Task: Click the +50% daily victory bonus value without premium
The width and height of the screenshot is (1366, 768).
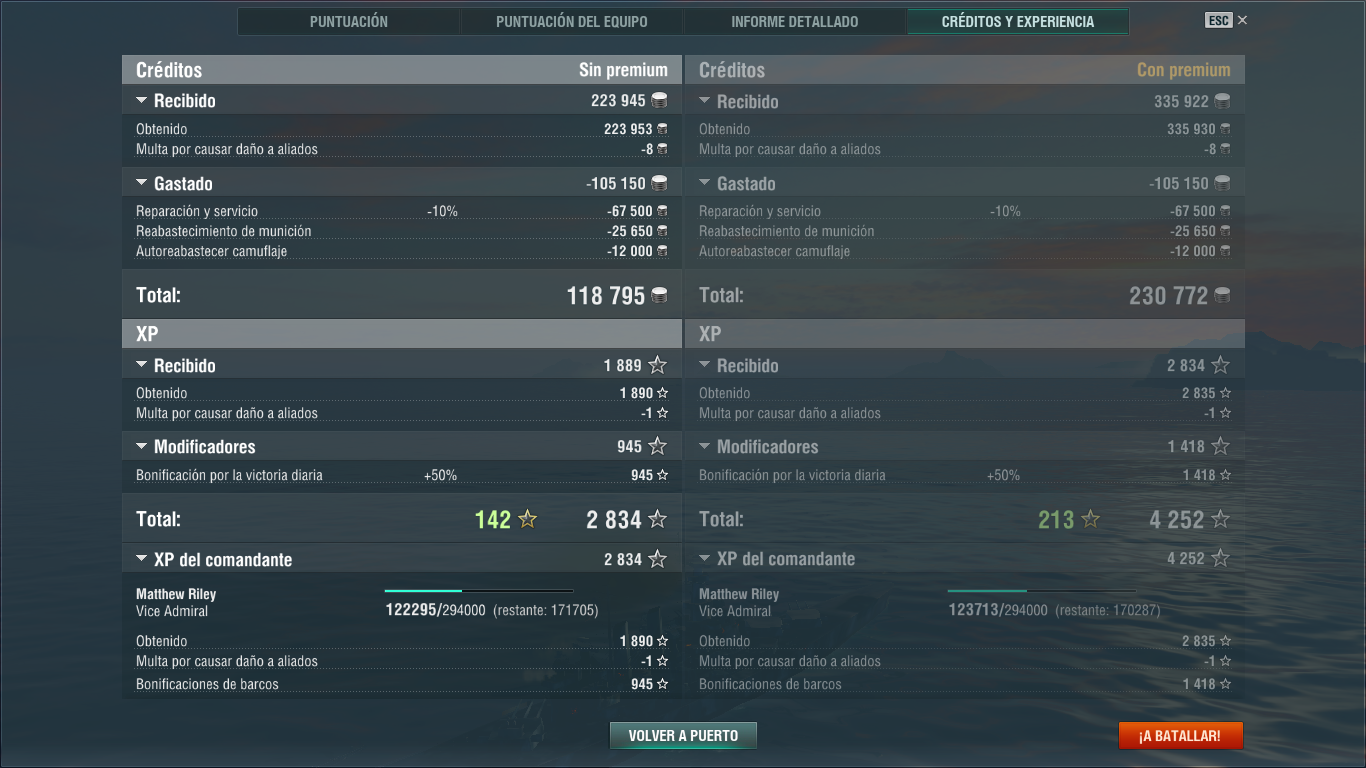Action: click(440, 475)
